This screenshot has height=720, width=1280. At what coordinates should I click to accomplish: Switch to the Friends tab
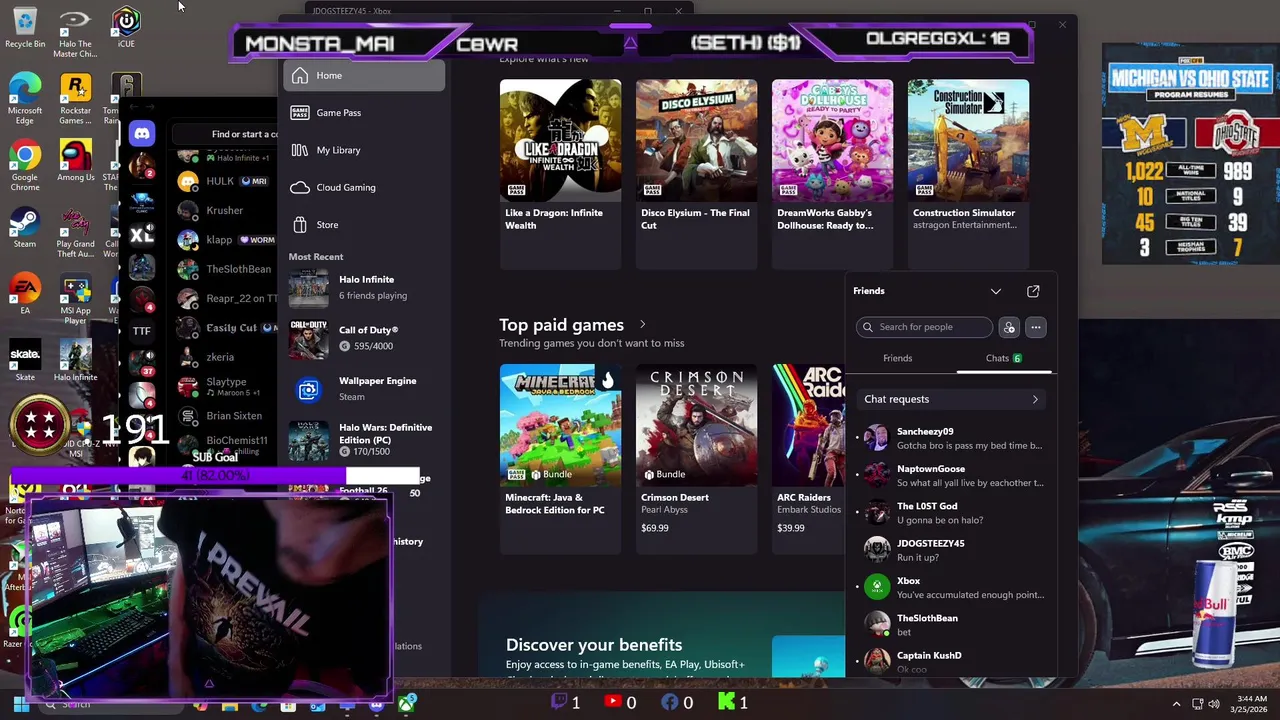(x=898, y=358)
